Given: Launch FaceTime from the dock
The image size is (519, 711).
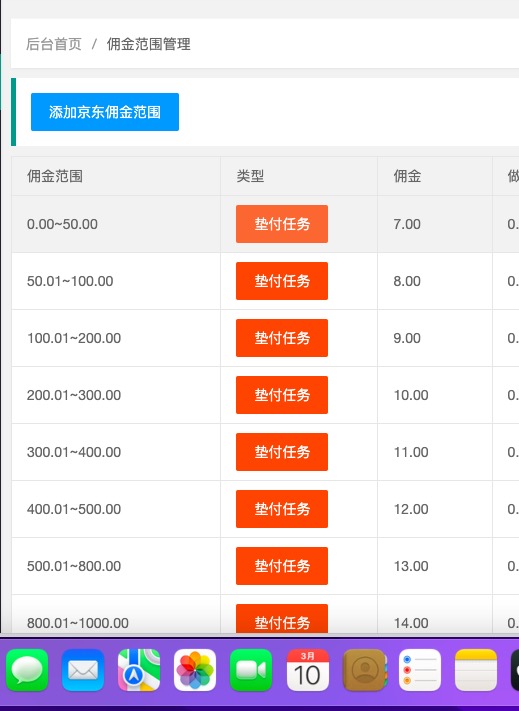Looking at the screenshot, I should pyautogui.click(x=251, y=670).
